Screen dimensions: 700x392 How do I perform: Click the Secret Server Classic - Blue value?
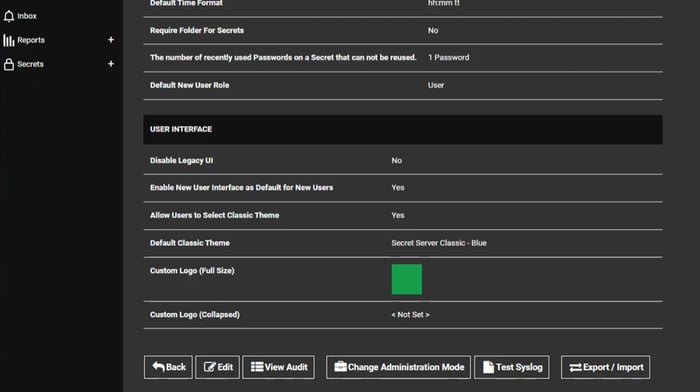(x=439, y=243)
